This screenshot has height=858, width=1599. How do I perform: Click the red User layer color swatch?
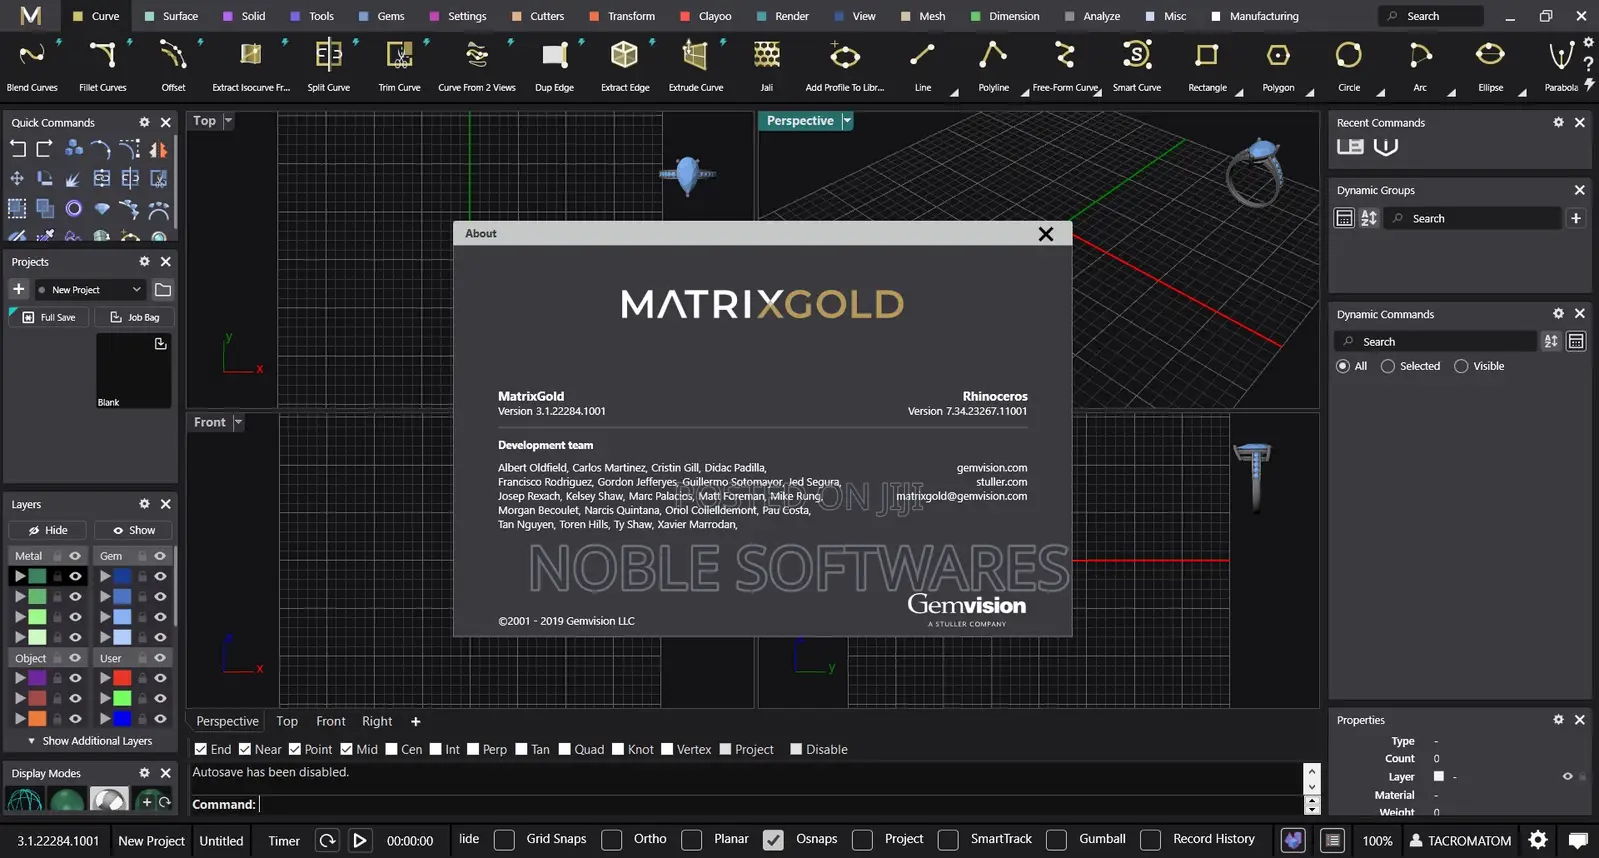(122, 678)
